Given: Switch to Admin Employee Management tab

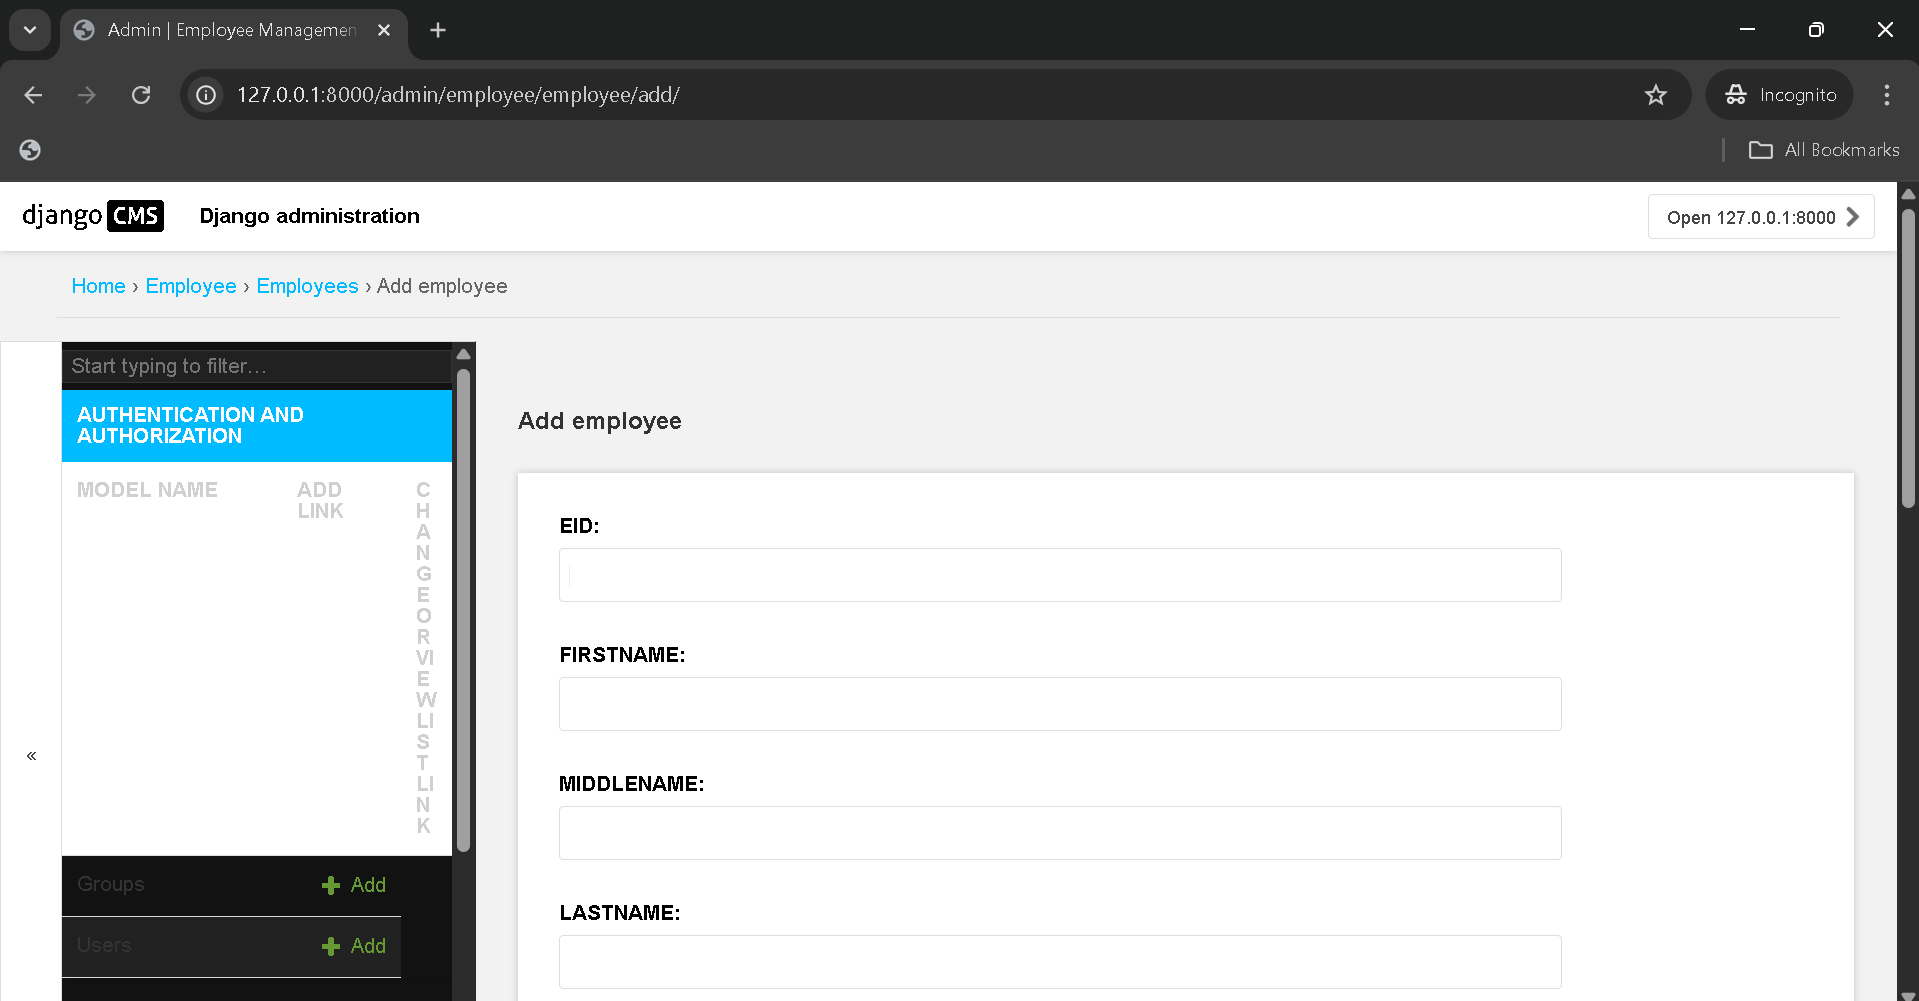Looking at the screenshot, I should [232, 30].
